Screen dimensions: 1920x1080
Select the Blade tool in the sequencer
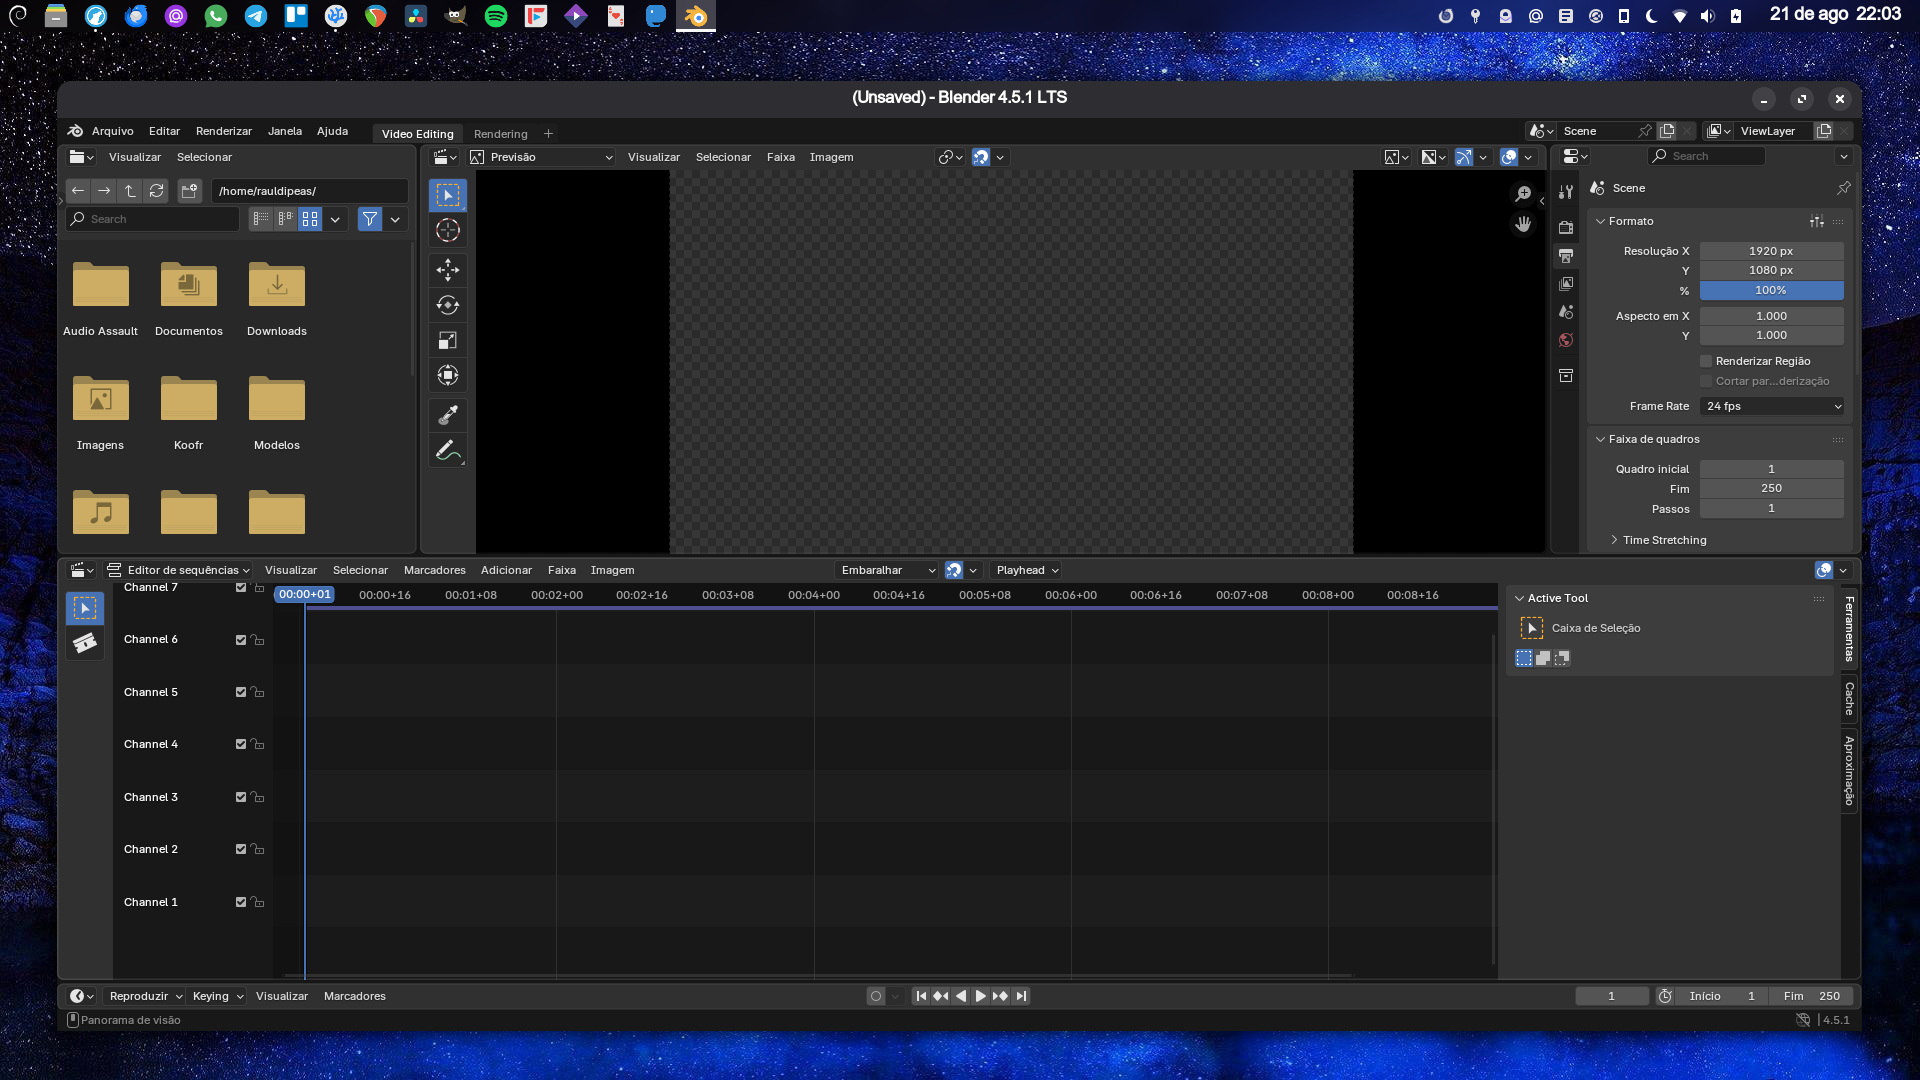(85, 643)
